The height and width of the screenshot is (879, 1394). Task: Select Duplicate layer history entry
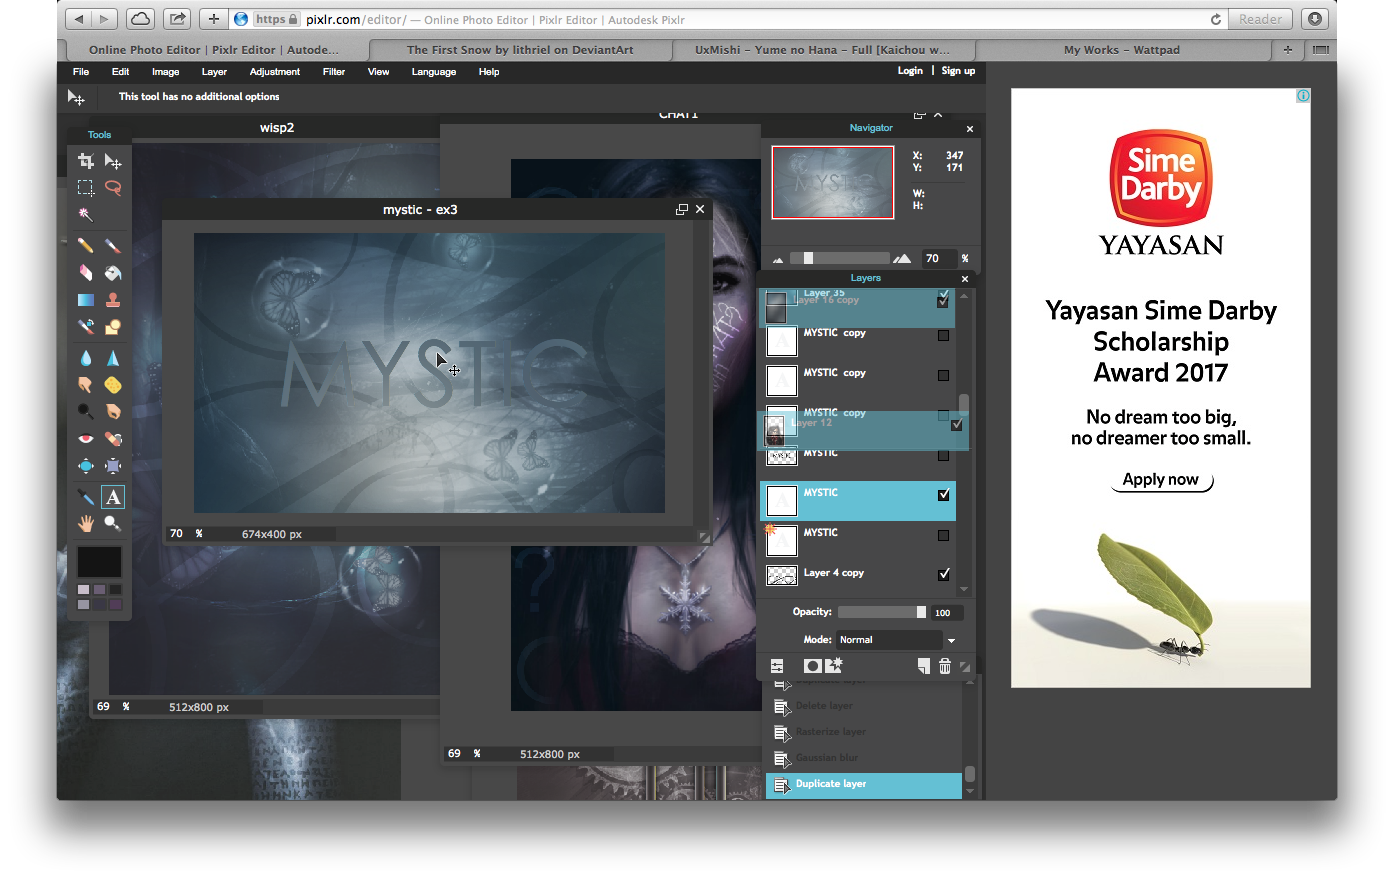pyautogui.click(x=864, y=785)
